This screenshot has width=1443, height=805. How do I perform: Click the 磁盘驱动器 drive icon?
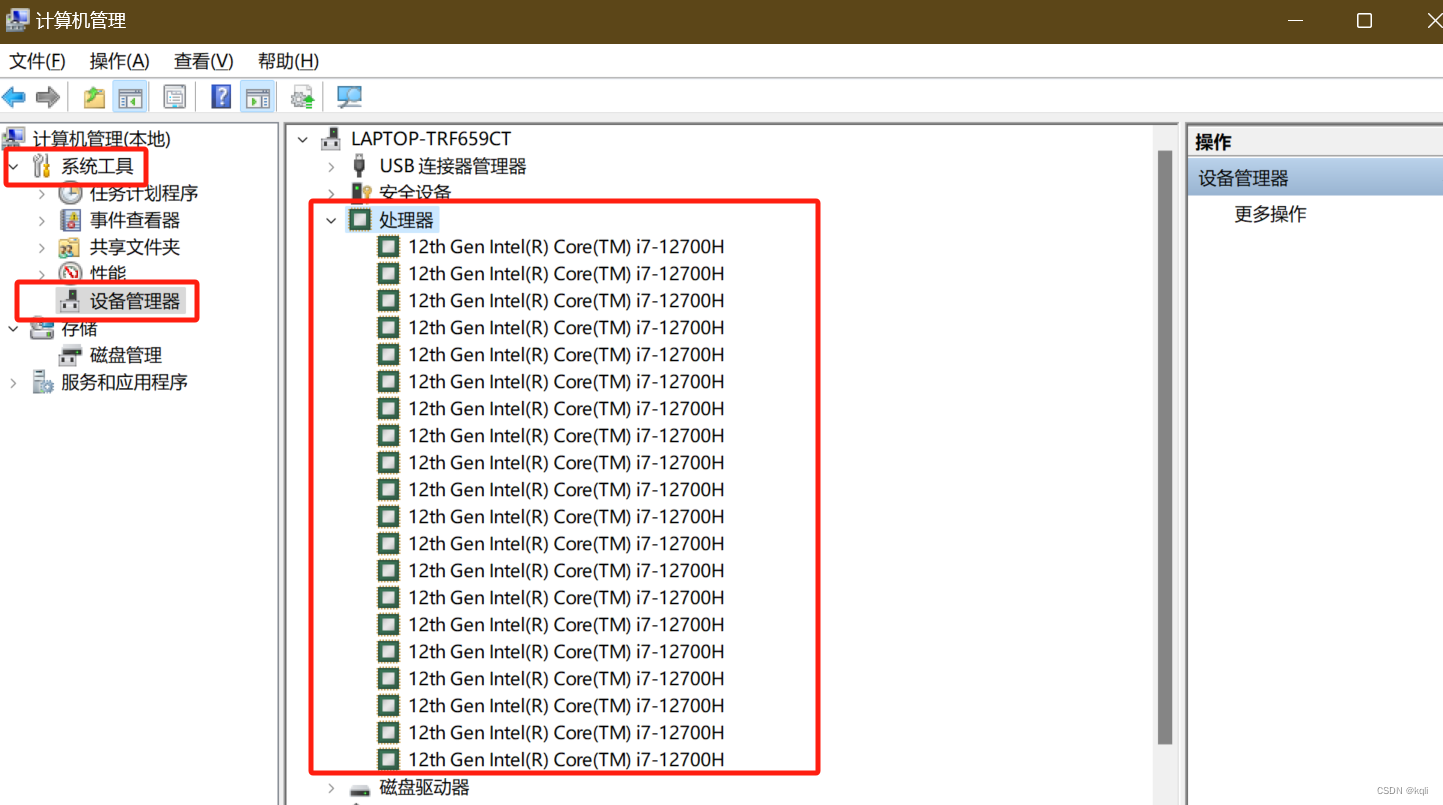point(360,788)
